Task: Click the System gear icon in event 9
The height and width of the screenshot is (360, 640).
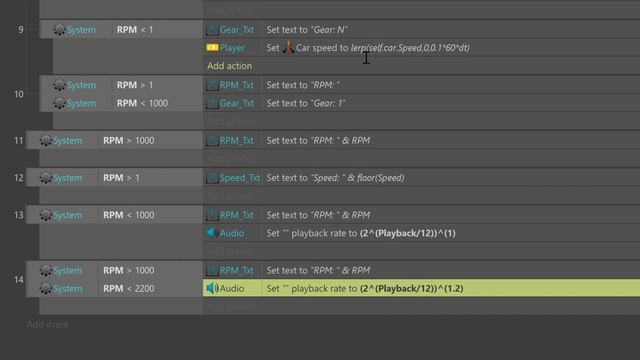Action: pos(59,30)
